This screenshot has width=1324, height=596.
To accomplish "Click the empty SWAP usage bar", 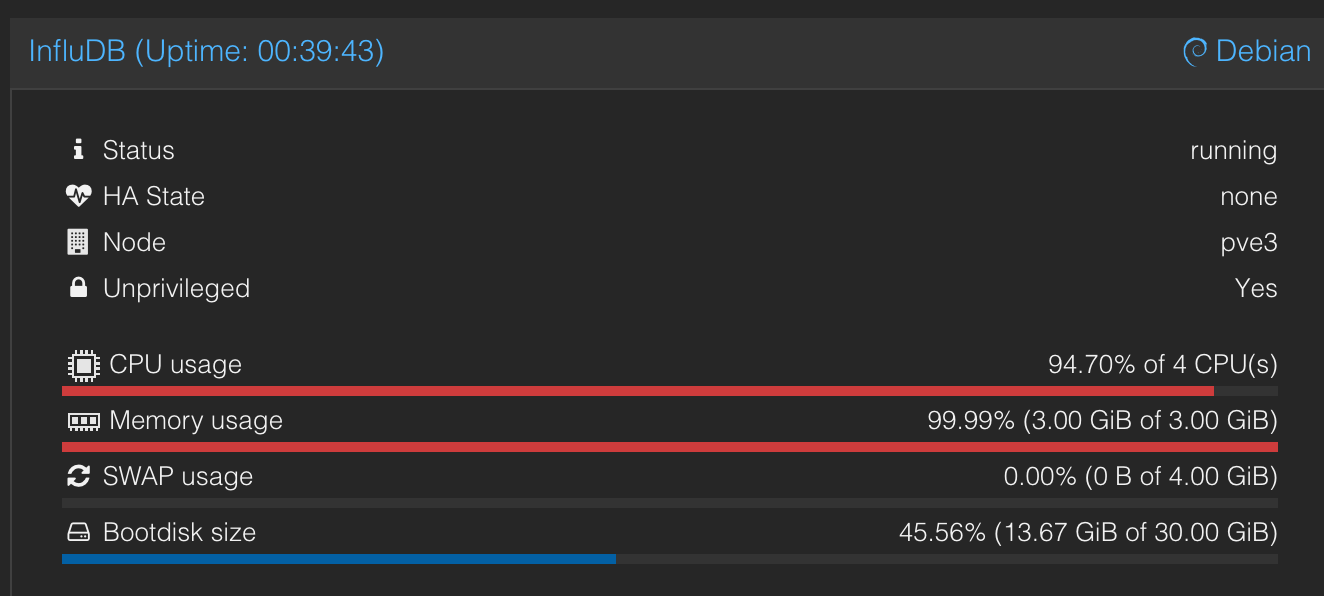I will [x=669, y=503].
